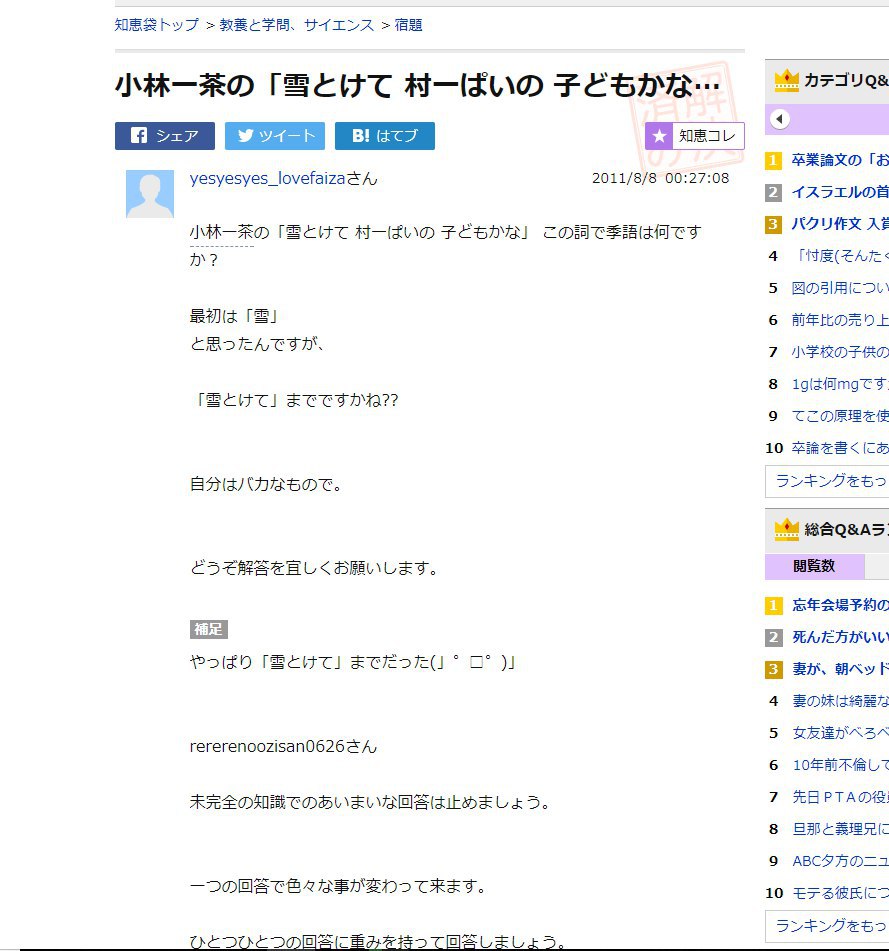Click the upper ランキングをもっ button under category ranking
This screenshot has width=889, height=951.
[827, 481]
